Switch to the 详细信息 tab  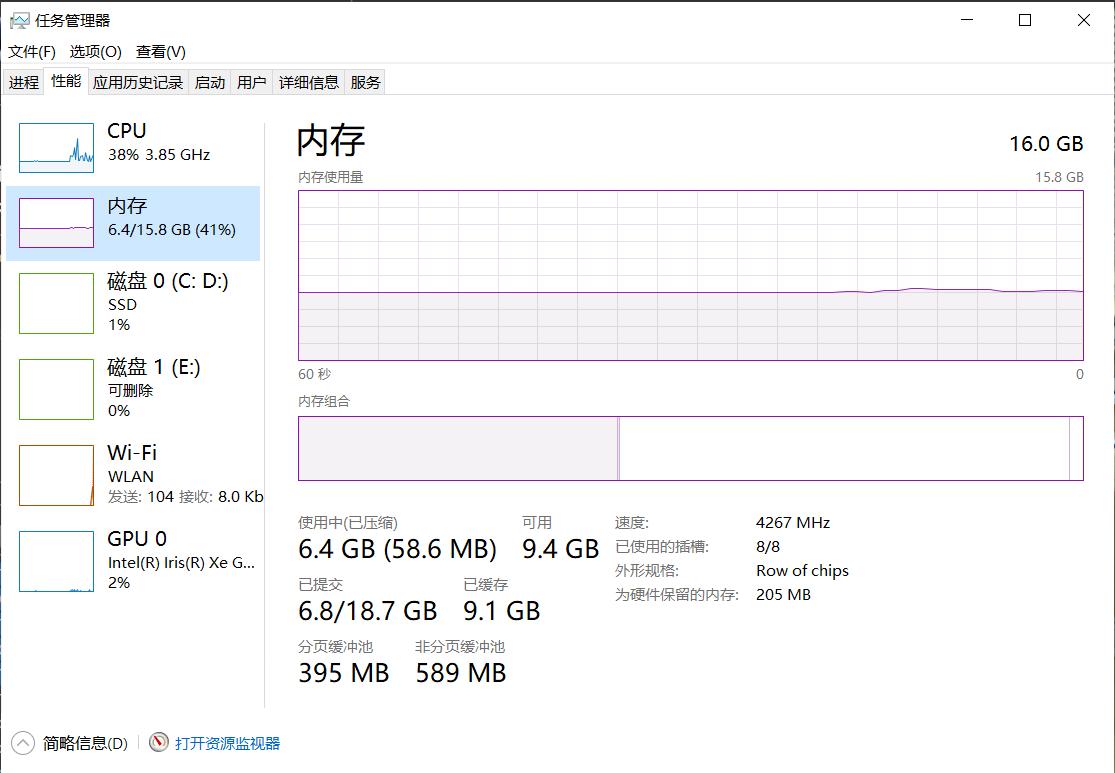(309, 83)
